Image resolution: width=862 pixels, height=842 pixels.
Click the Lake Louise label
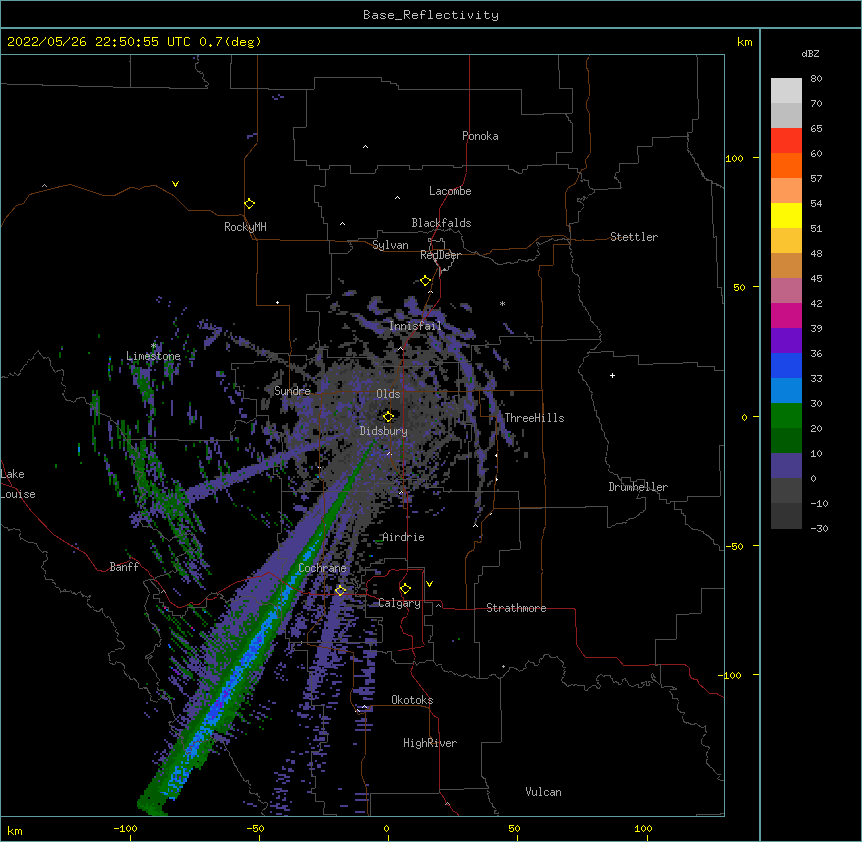[x=18, y=484]
